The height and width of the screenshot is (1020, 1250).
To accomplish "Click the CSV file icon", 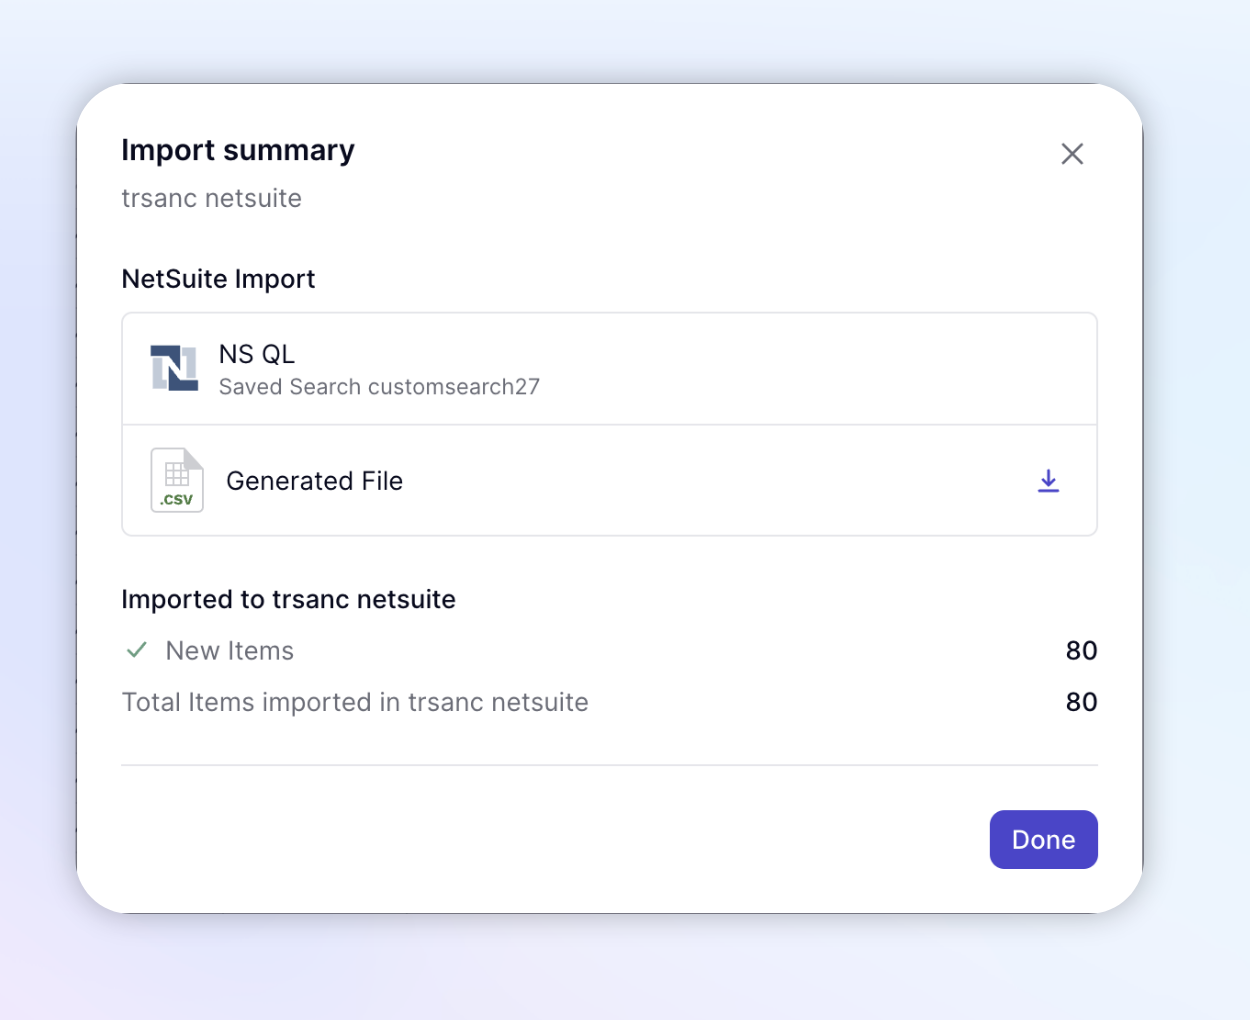I will point(177,480).
